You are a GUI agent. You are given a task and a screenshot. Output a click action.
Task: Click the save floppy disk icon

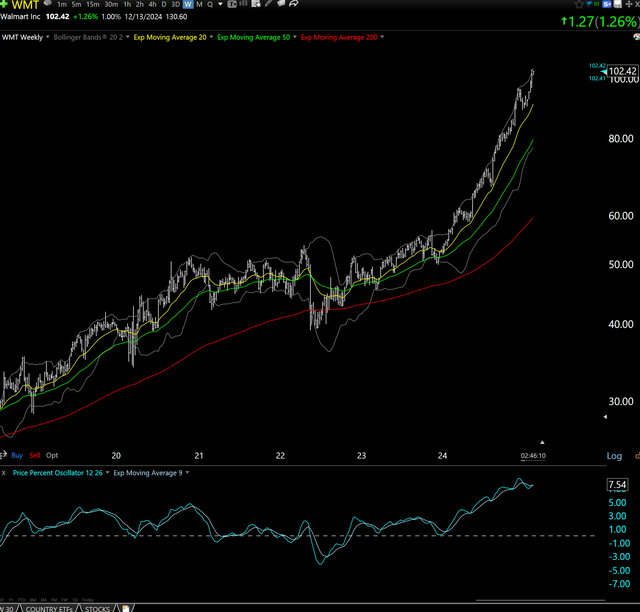point(618,4)
